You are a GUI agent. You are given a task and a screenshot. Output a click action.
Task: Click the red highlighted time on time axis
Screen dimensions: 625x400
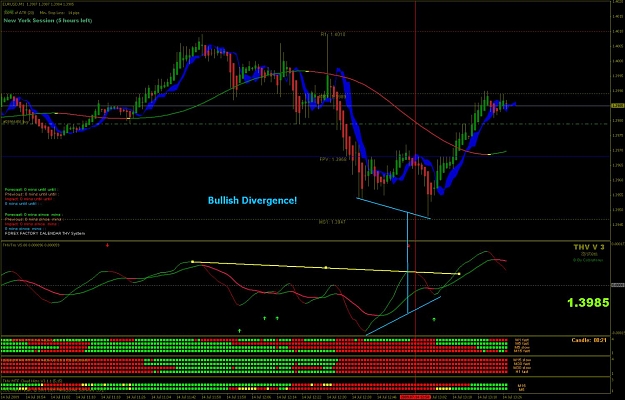pos(415,397)
